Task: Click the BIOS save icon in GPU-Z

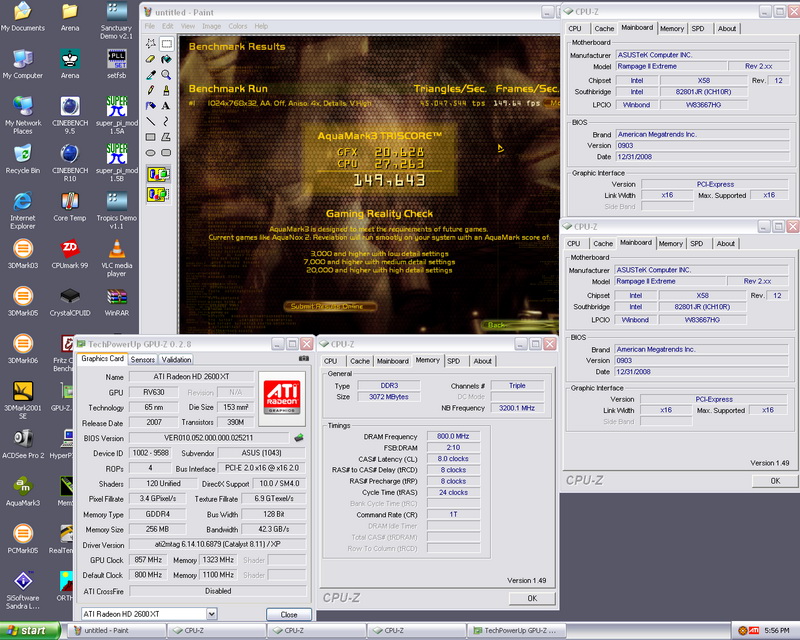Action: click(299, 438)
